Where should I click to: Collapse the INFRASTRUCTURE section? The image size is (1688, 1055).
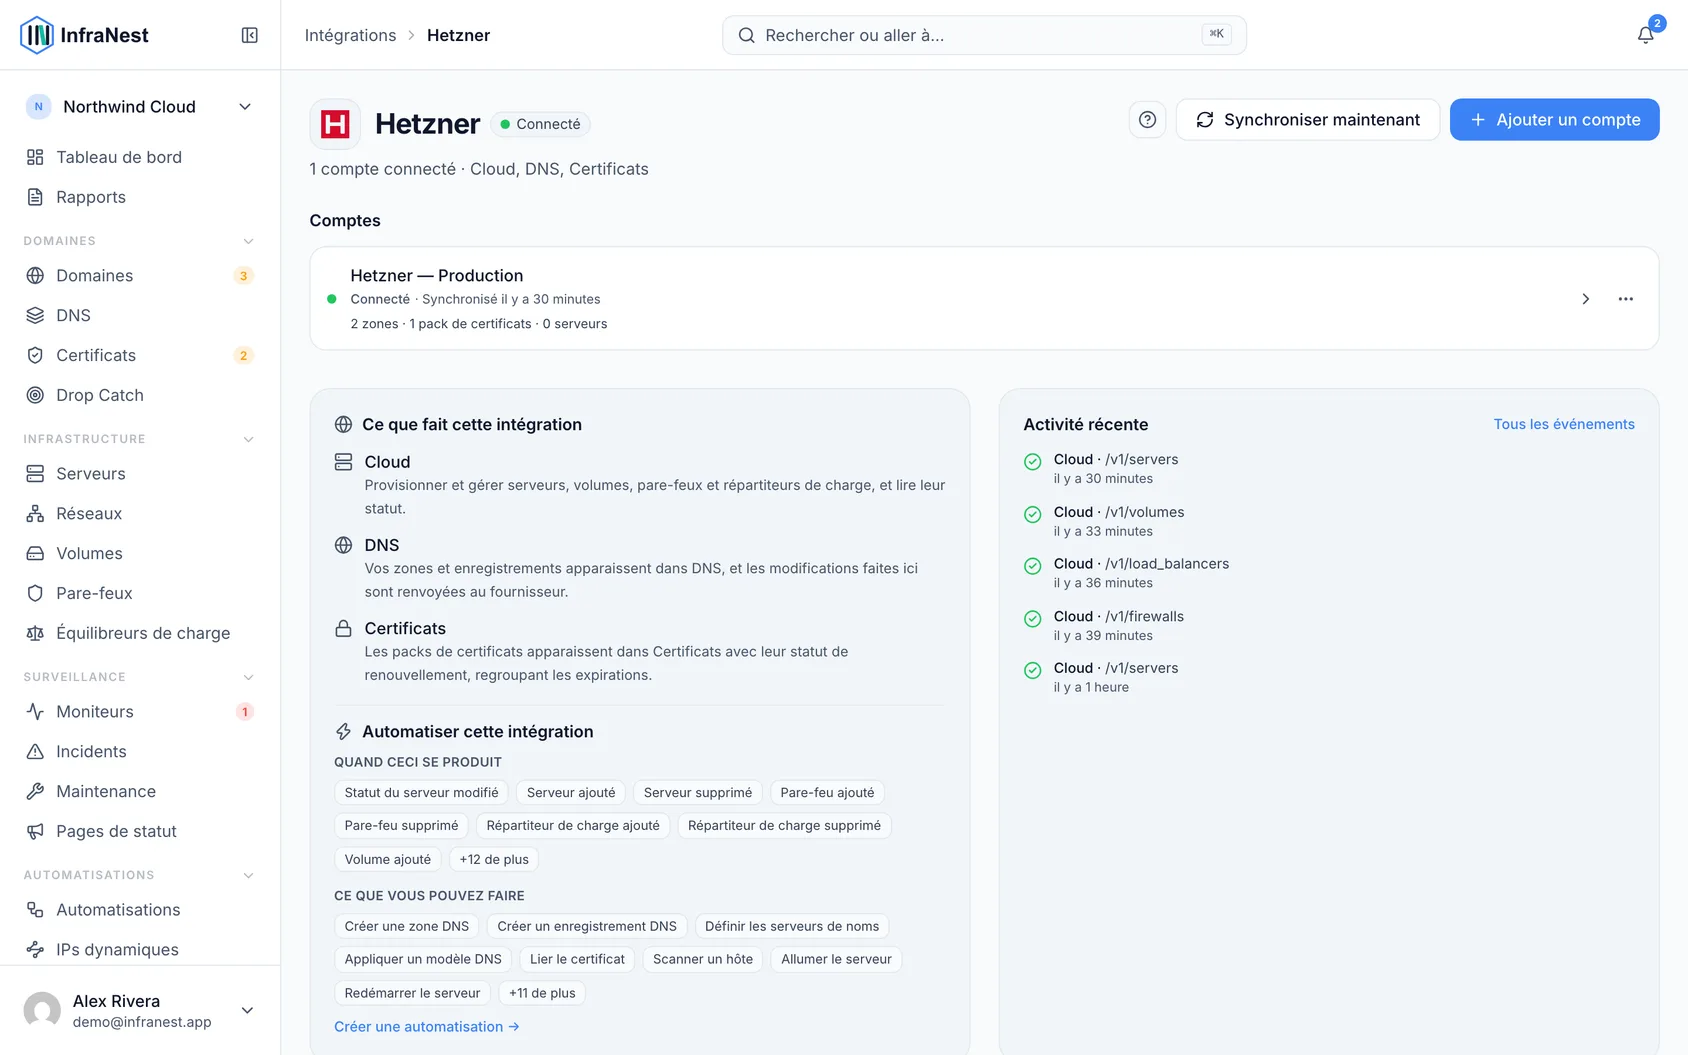tap(249, 439)
